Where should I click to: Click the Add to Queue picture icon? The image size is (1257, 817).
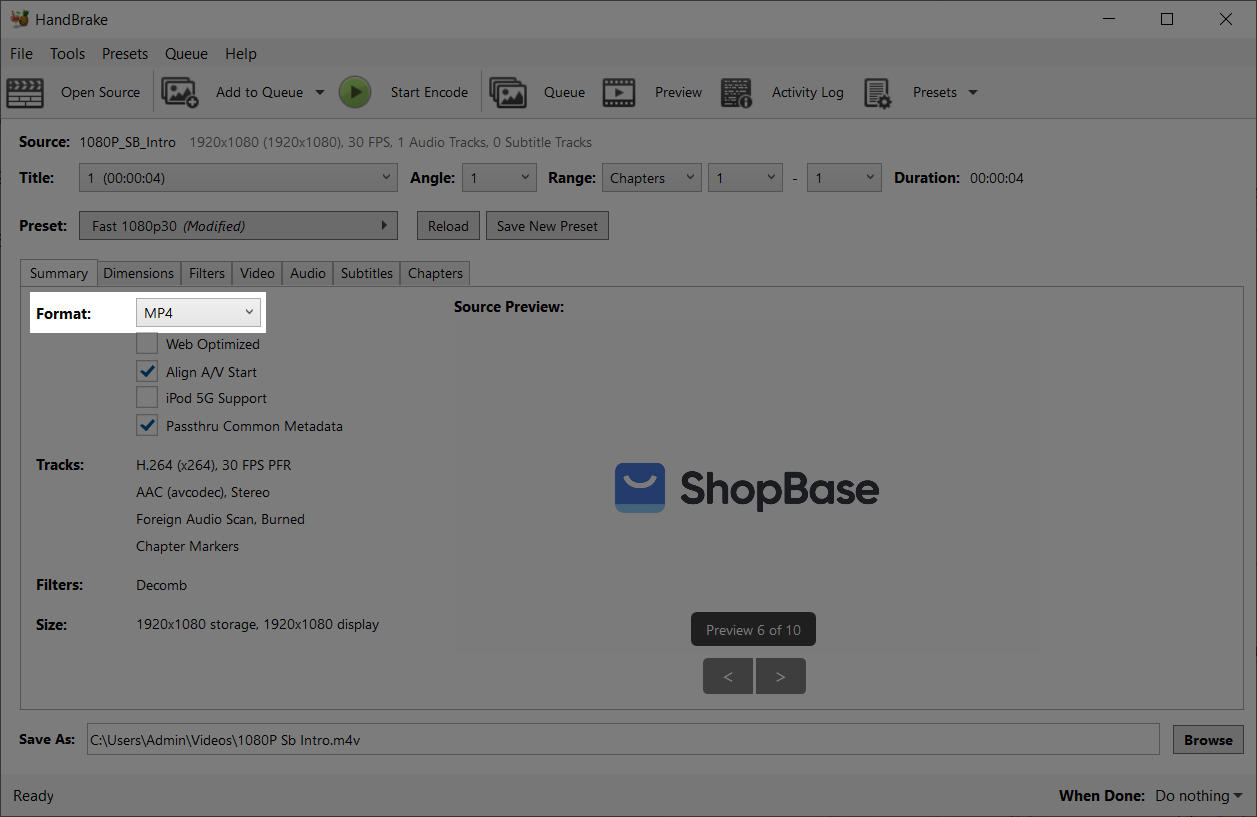pyautogui.click(x=180, y=92)
